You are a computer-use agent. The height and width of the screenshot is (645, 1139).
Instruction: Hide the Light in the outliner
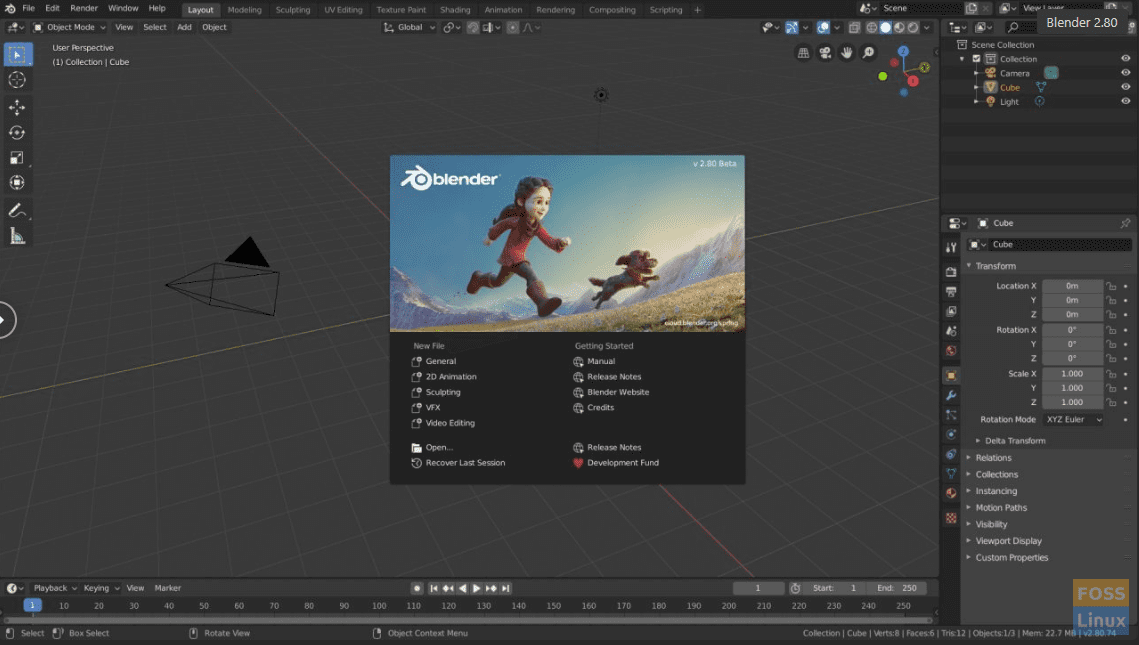pos(1125,102)
